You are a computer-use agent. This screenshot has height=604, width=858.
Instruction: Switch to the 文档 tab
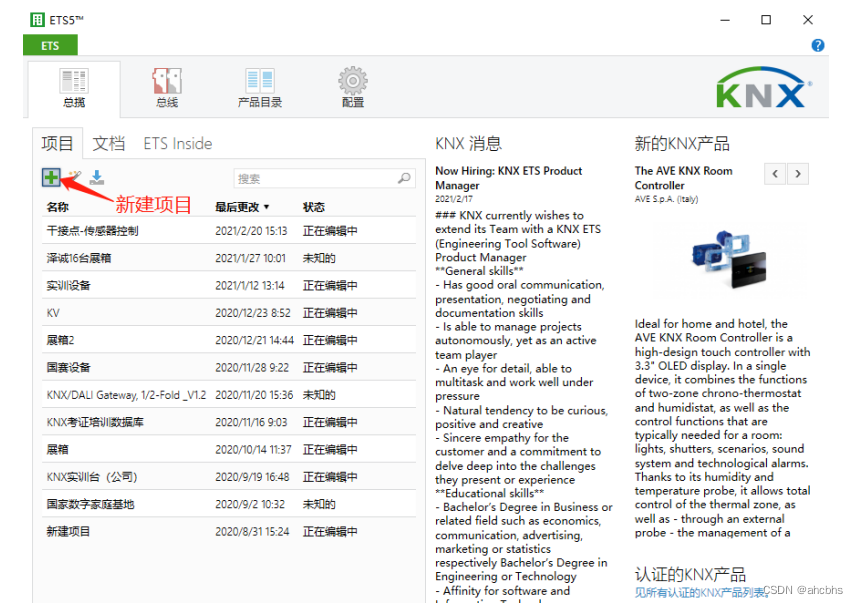[x=109, y=143]
